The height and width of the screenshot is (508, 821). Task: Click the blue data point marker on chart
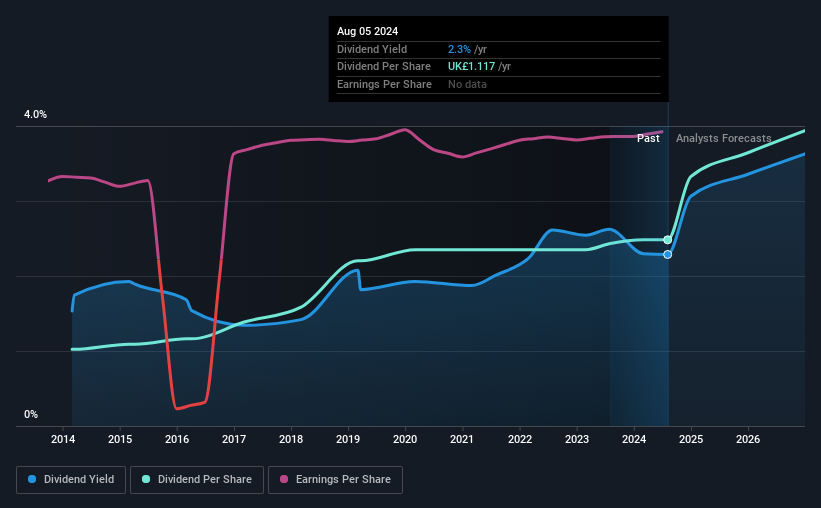[x=668, y=255]
